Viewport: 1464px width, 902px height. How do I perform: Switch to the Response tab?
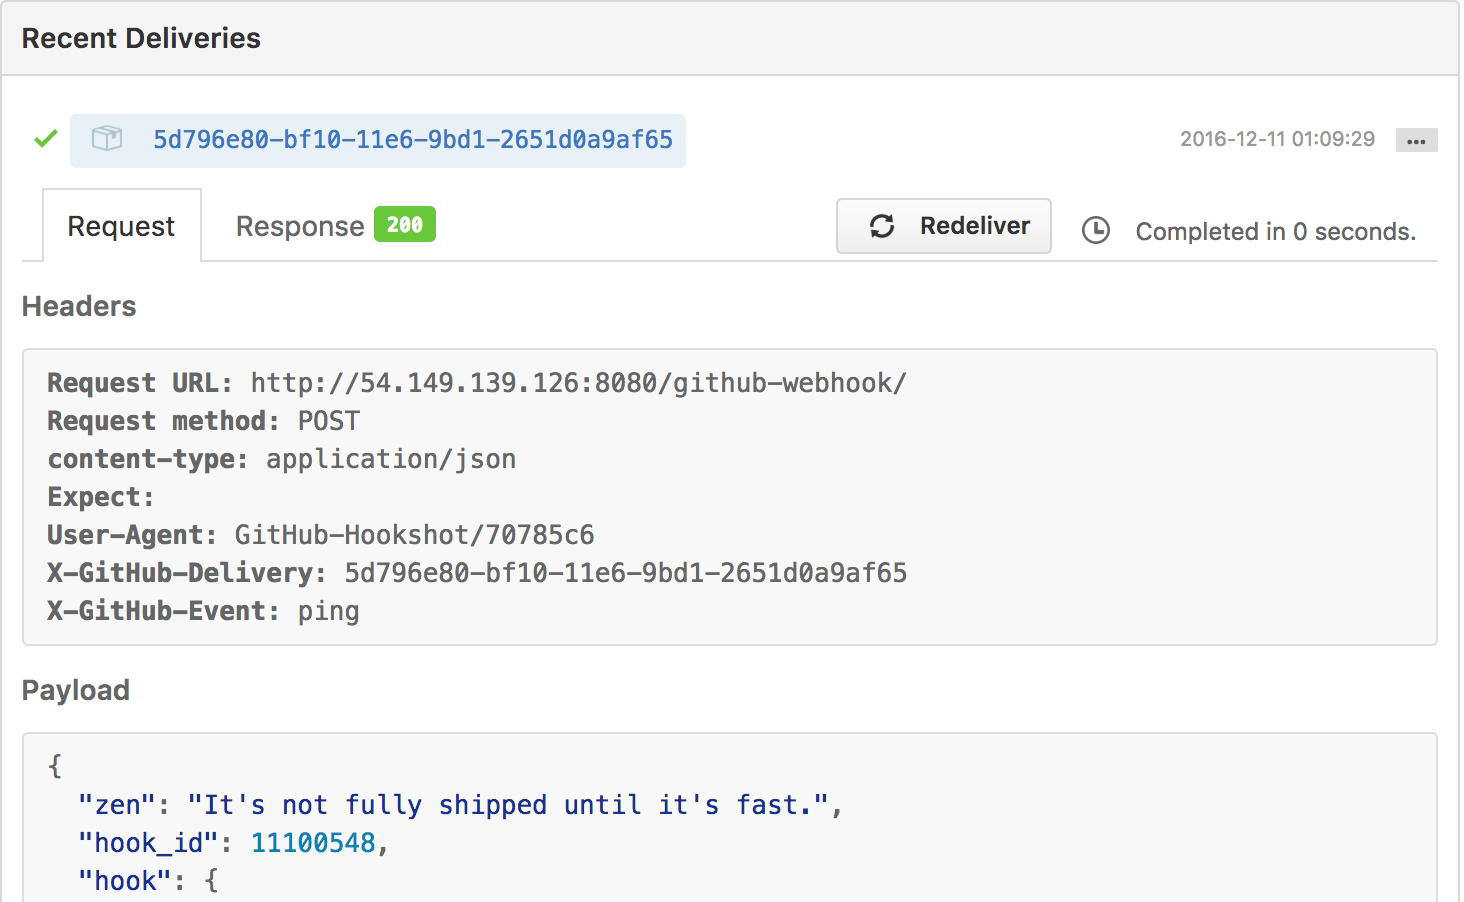pos(299,225)
